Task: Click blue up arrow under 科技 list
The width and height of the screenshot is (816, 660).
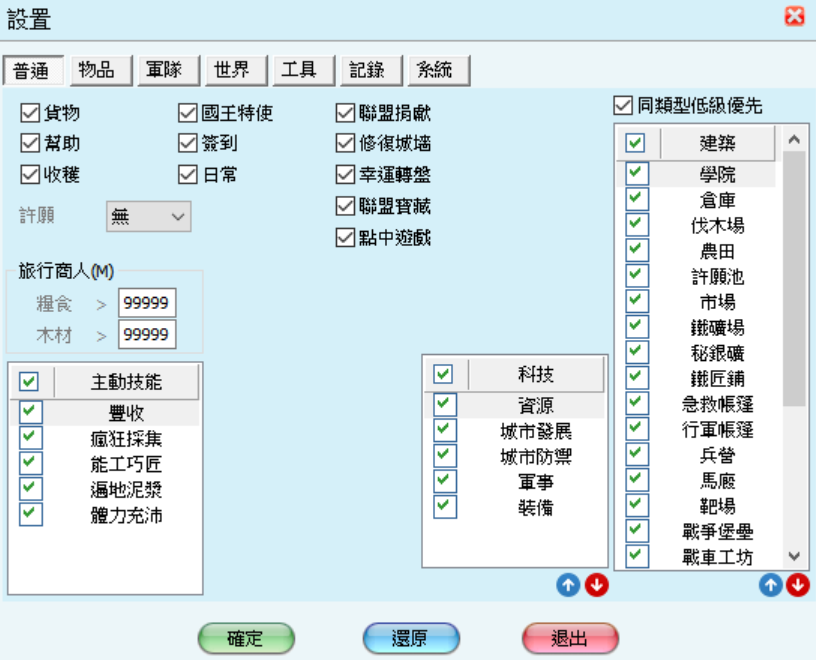Action: point(568,585)
